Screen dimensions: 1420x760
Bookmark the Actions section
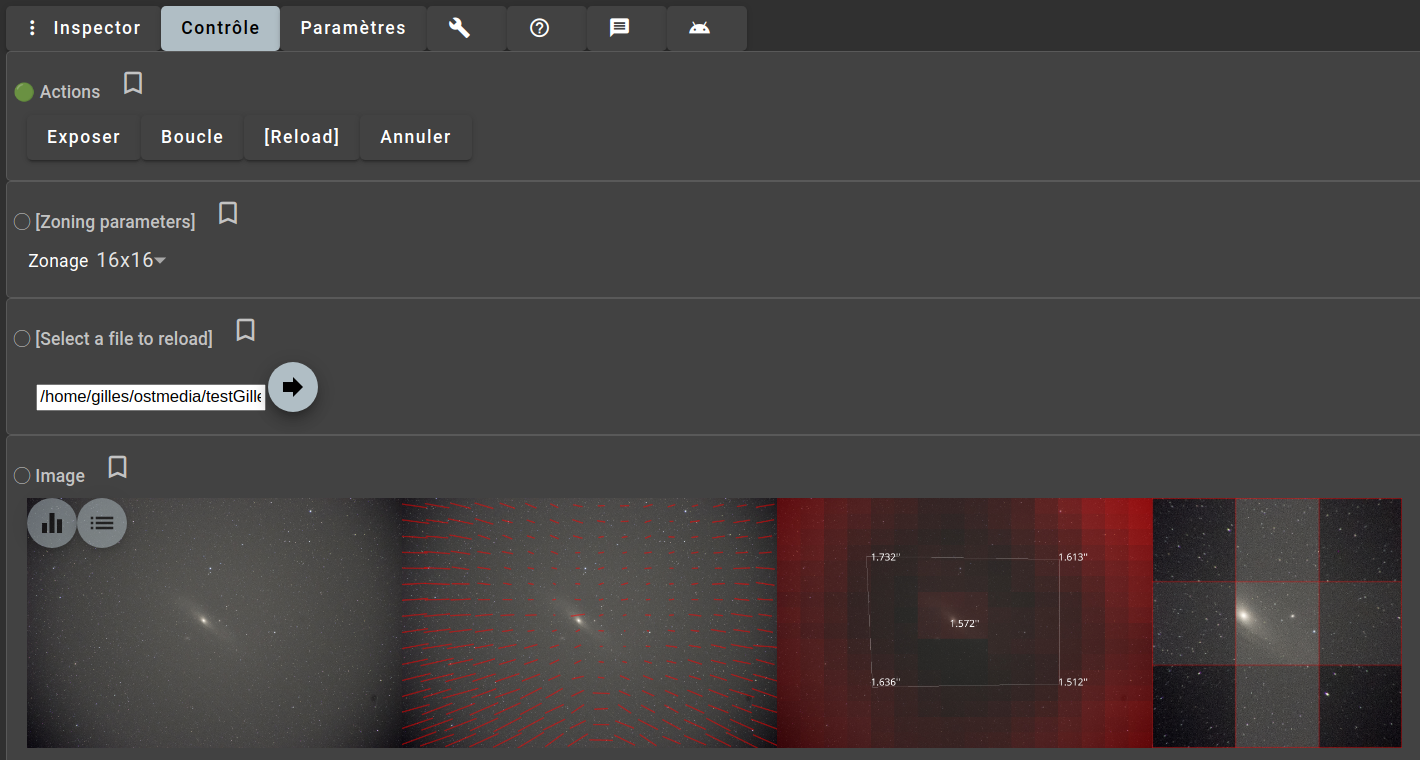coord(133,83)
